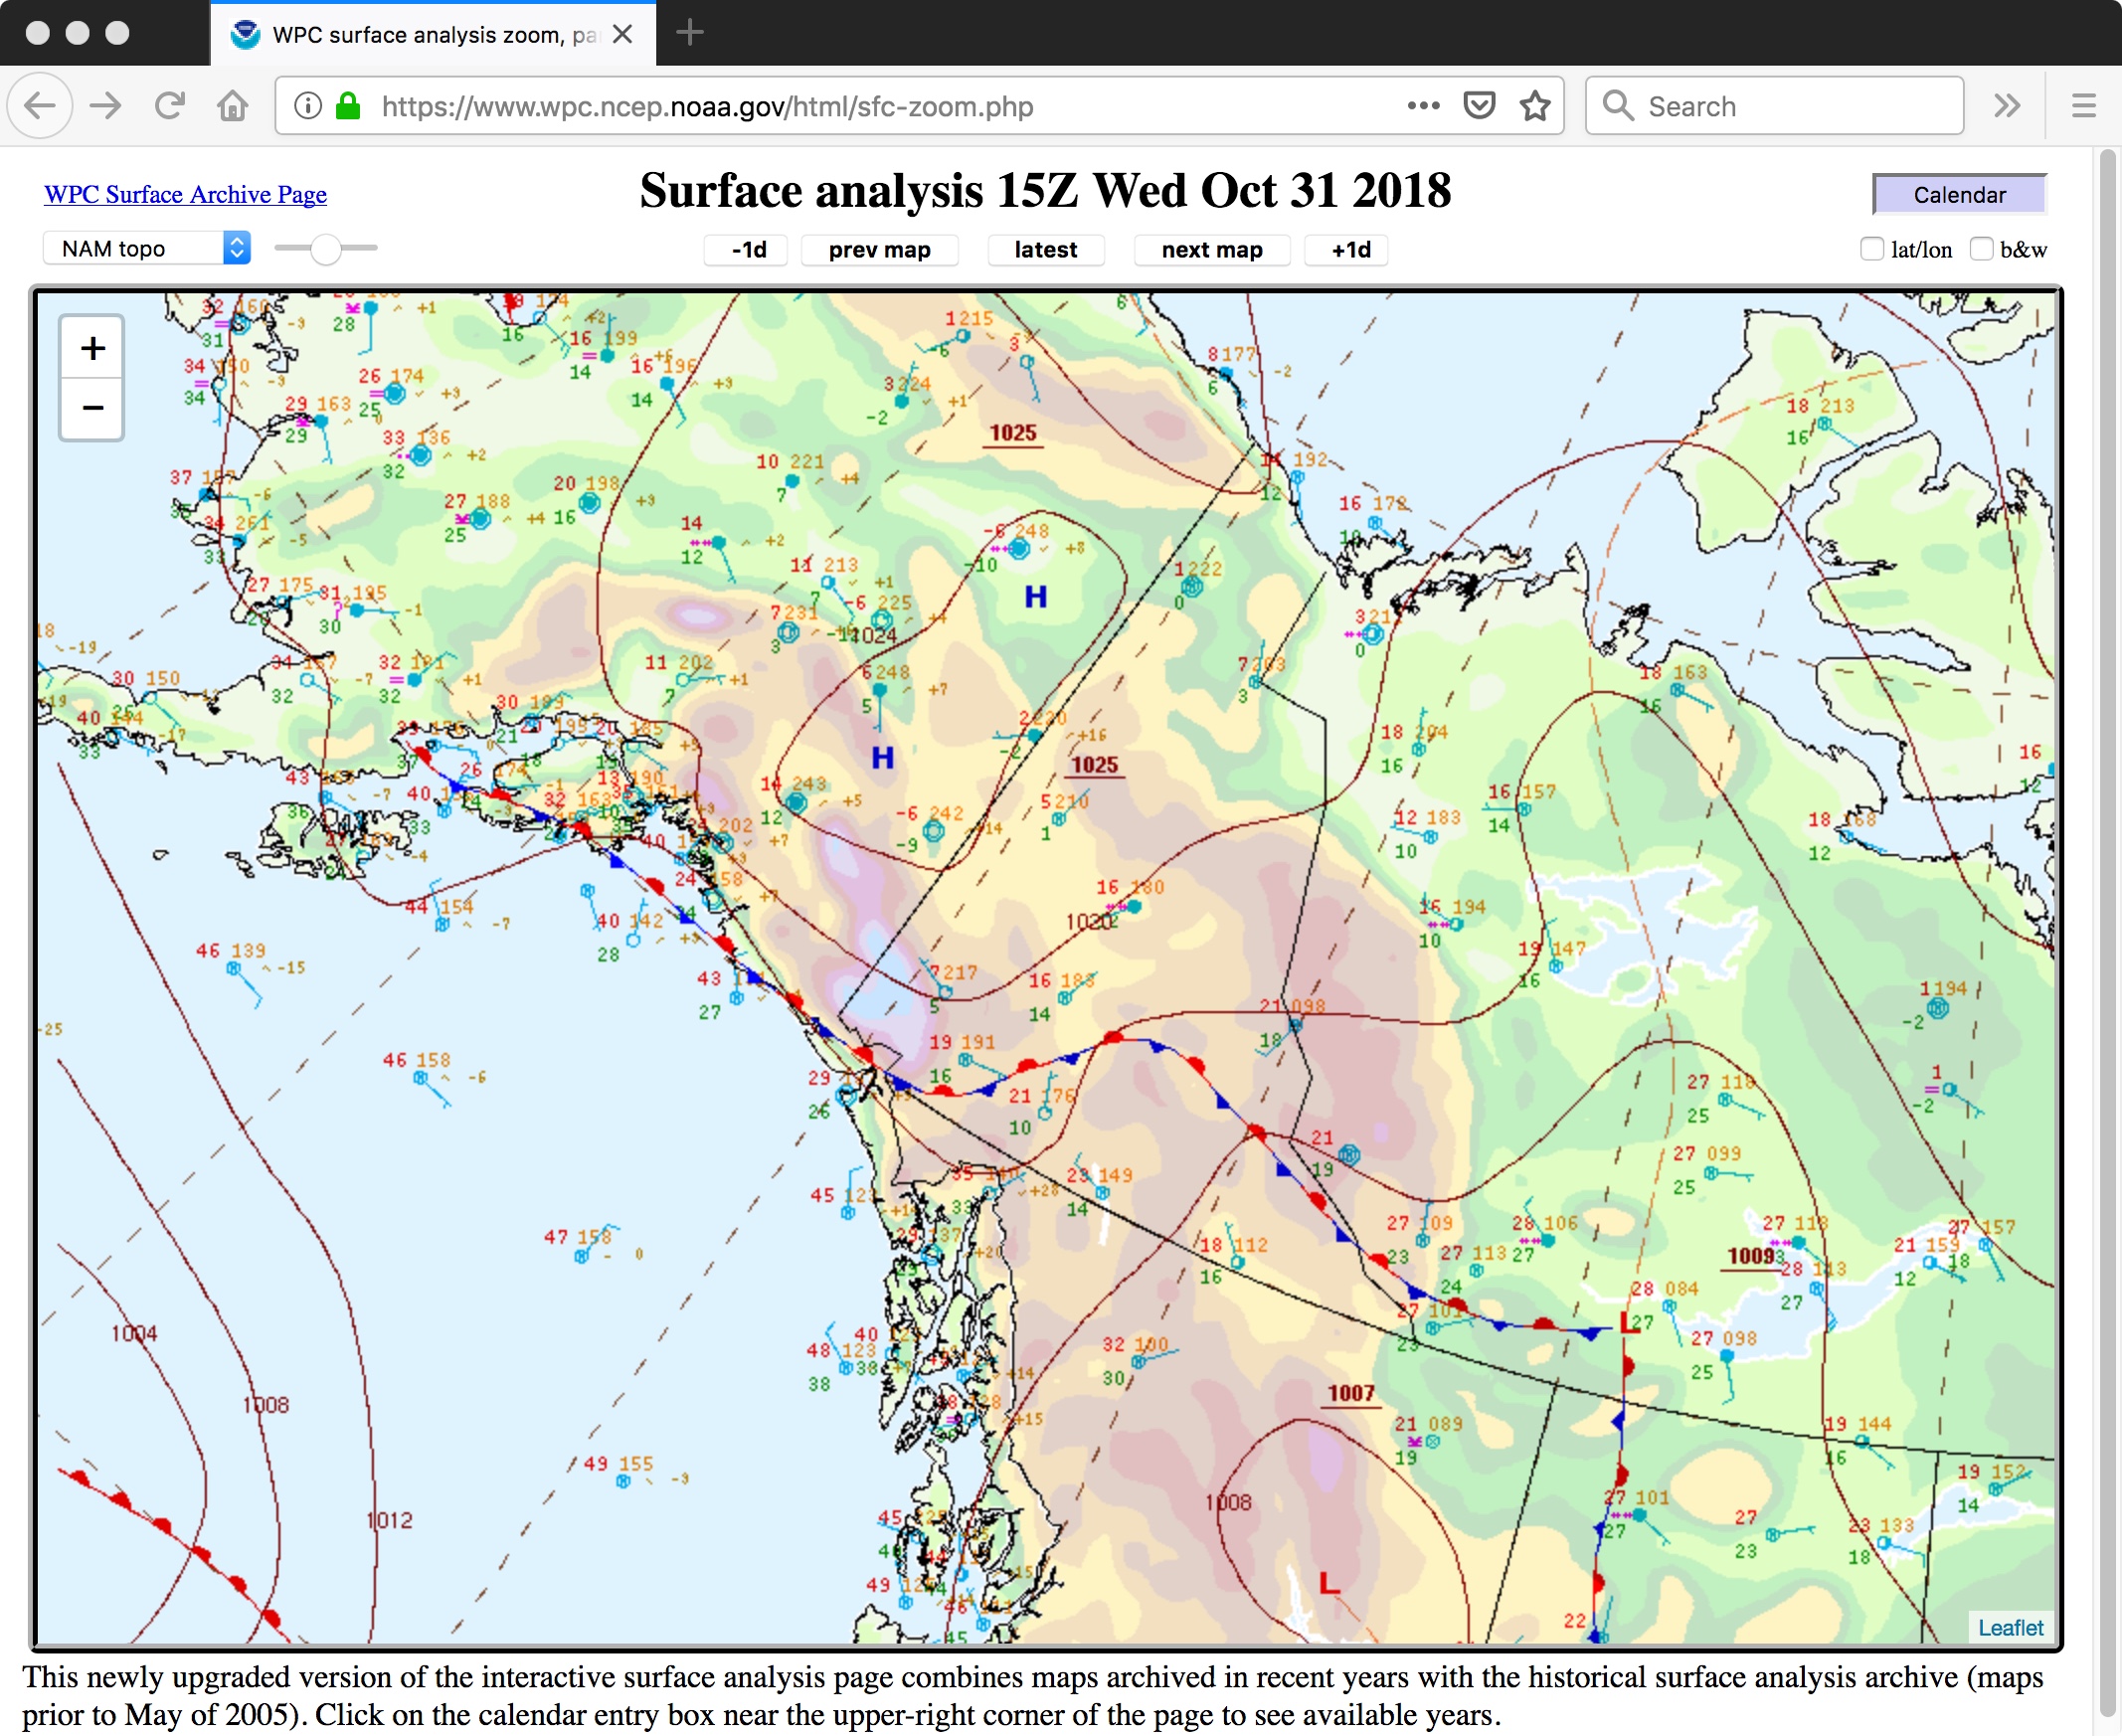Image resolution: width=2122 pixels, height=1736 pixels.
Task: Enable the lat/lon checkbox
Action: click(x=1871, y=249)
